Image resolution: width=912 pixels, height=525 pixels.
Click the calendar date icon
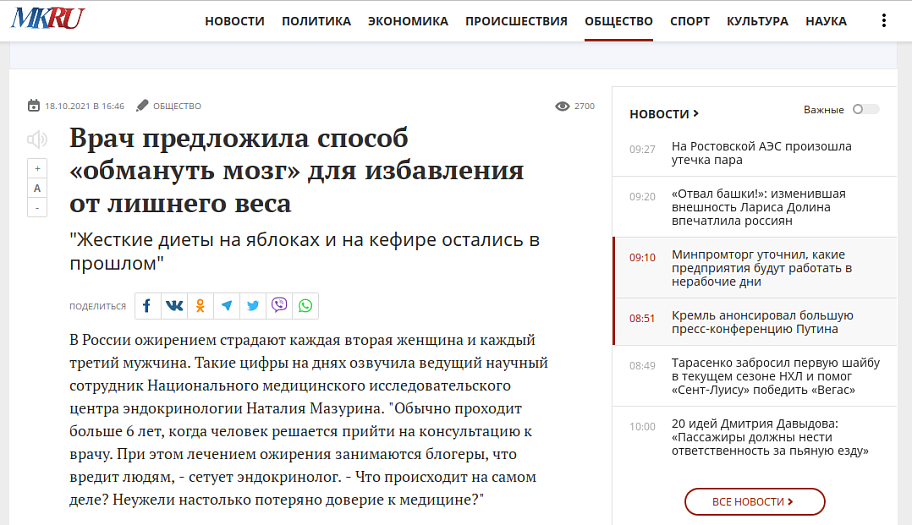click(x=34, y=106)
